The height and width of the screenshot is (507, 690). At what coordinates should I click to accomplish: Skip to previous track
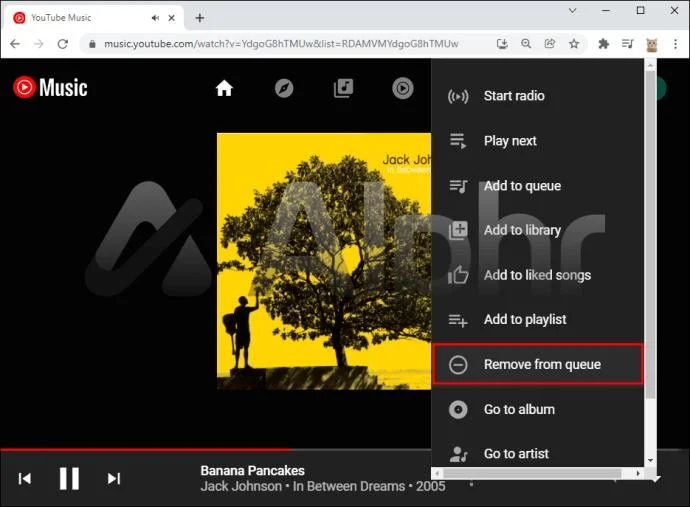[x=25, y=478]
